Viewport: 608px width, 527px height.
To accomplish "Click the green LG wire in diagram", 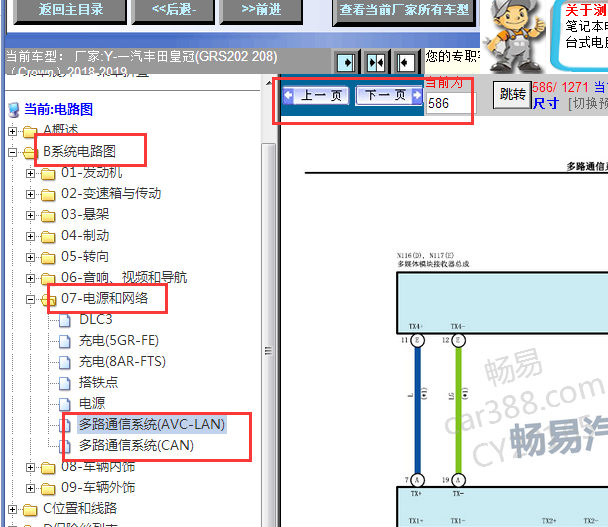I will pyautogui.click(x=458, y=410).
